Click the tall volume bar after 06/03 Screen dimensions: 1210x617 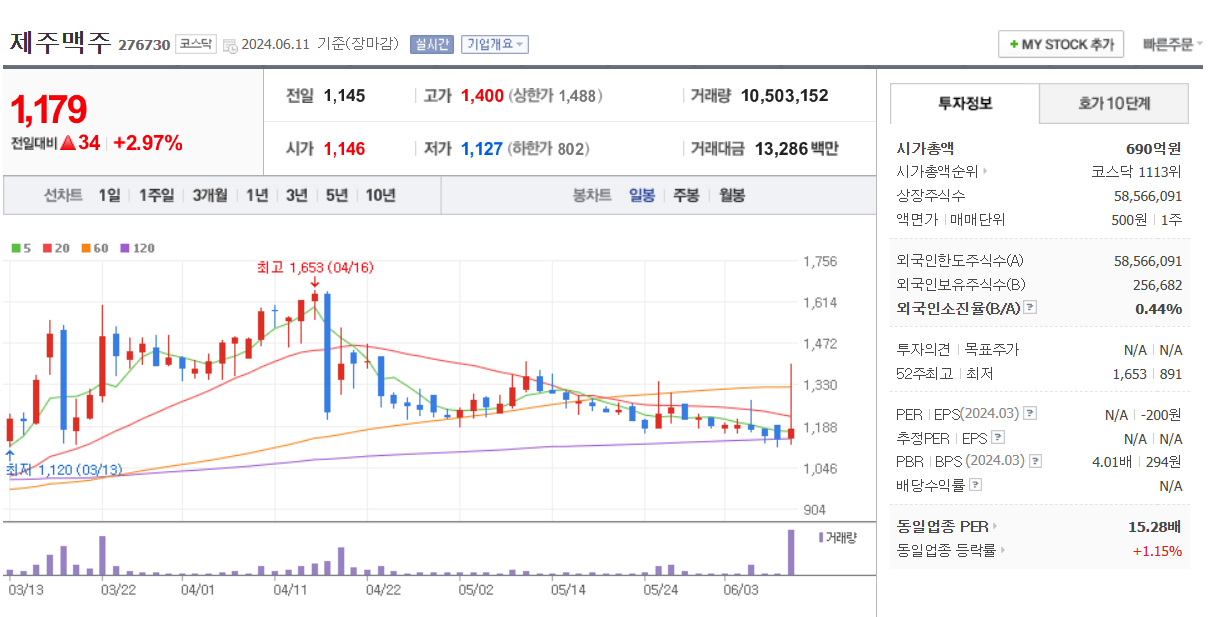pyautogui.click(x=790, y=552)
